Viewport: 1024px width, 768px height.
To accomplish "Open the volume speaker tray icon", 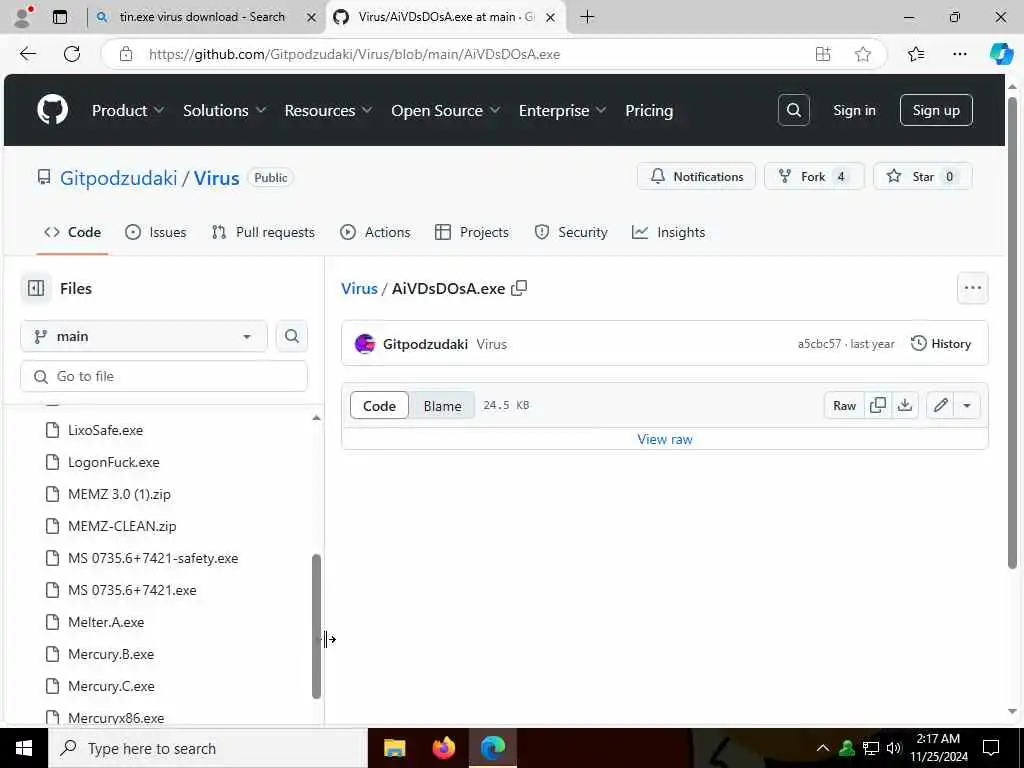I will [x=894, y=748].
